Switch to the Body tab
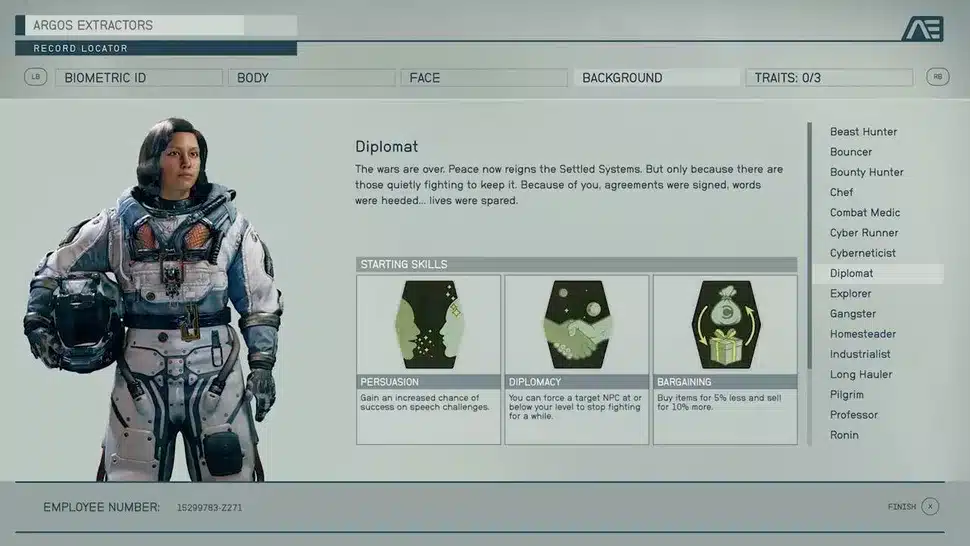 (x=311, y=78)
